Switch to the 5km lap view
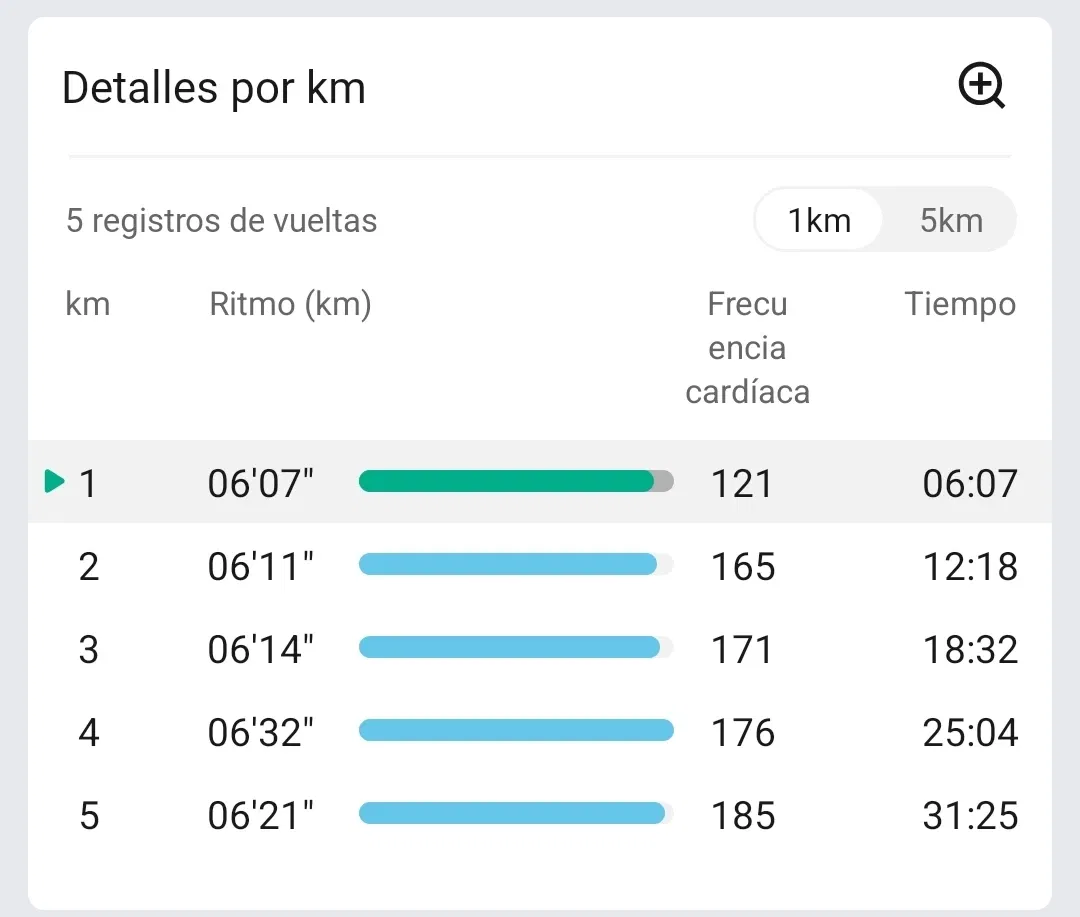1080x917 pixels. 951,220
